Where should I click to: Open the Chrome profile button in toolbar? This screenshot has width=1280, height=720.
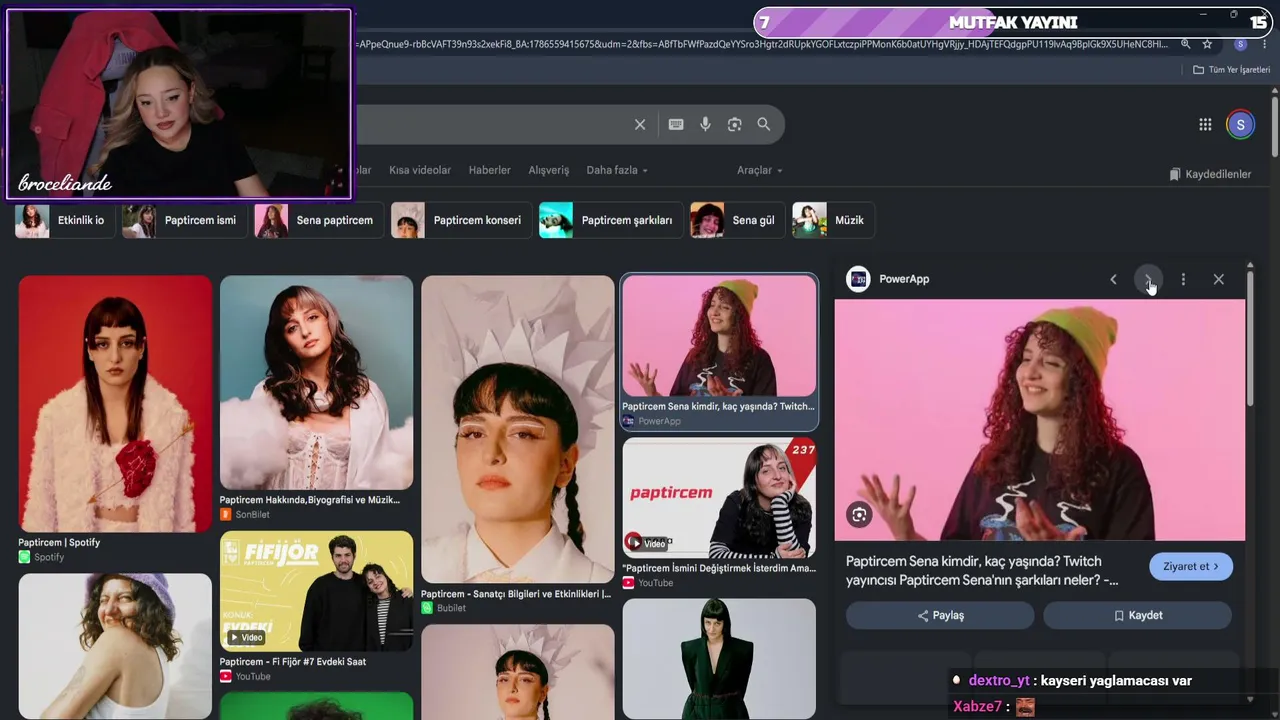[1240, 44]
